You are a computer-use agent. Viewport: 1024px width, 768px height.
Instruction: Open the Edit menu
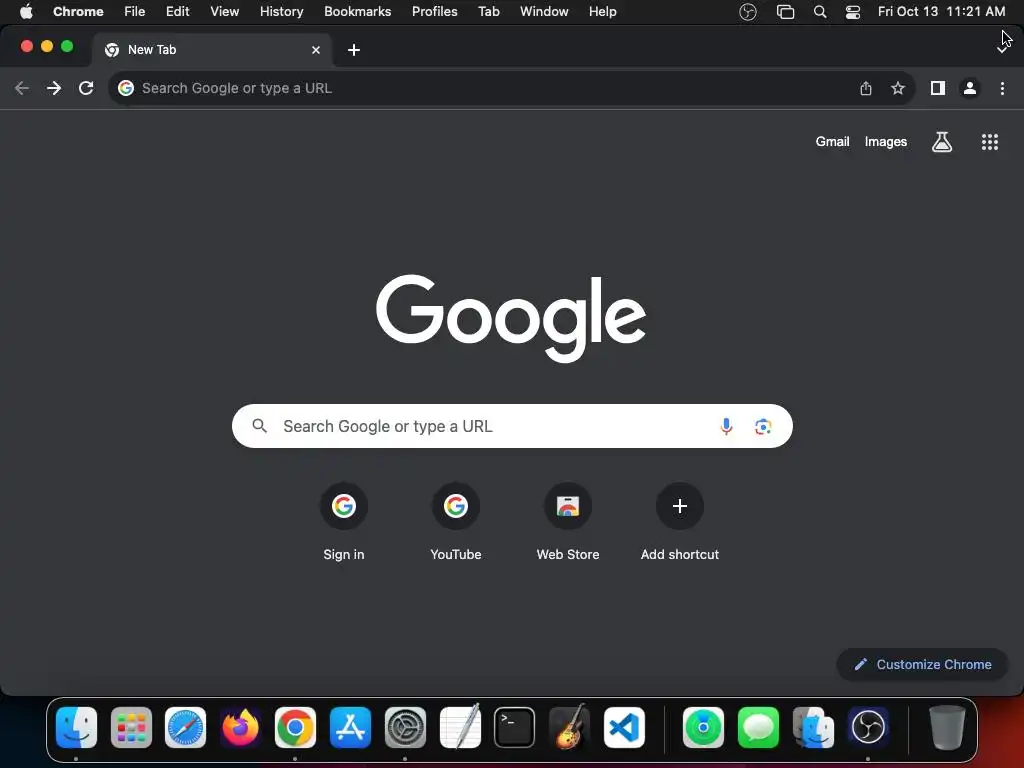(178, 12)
